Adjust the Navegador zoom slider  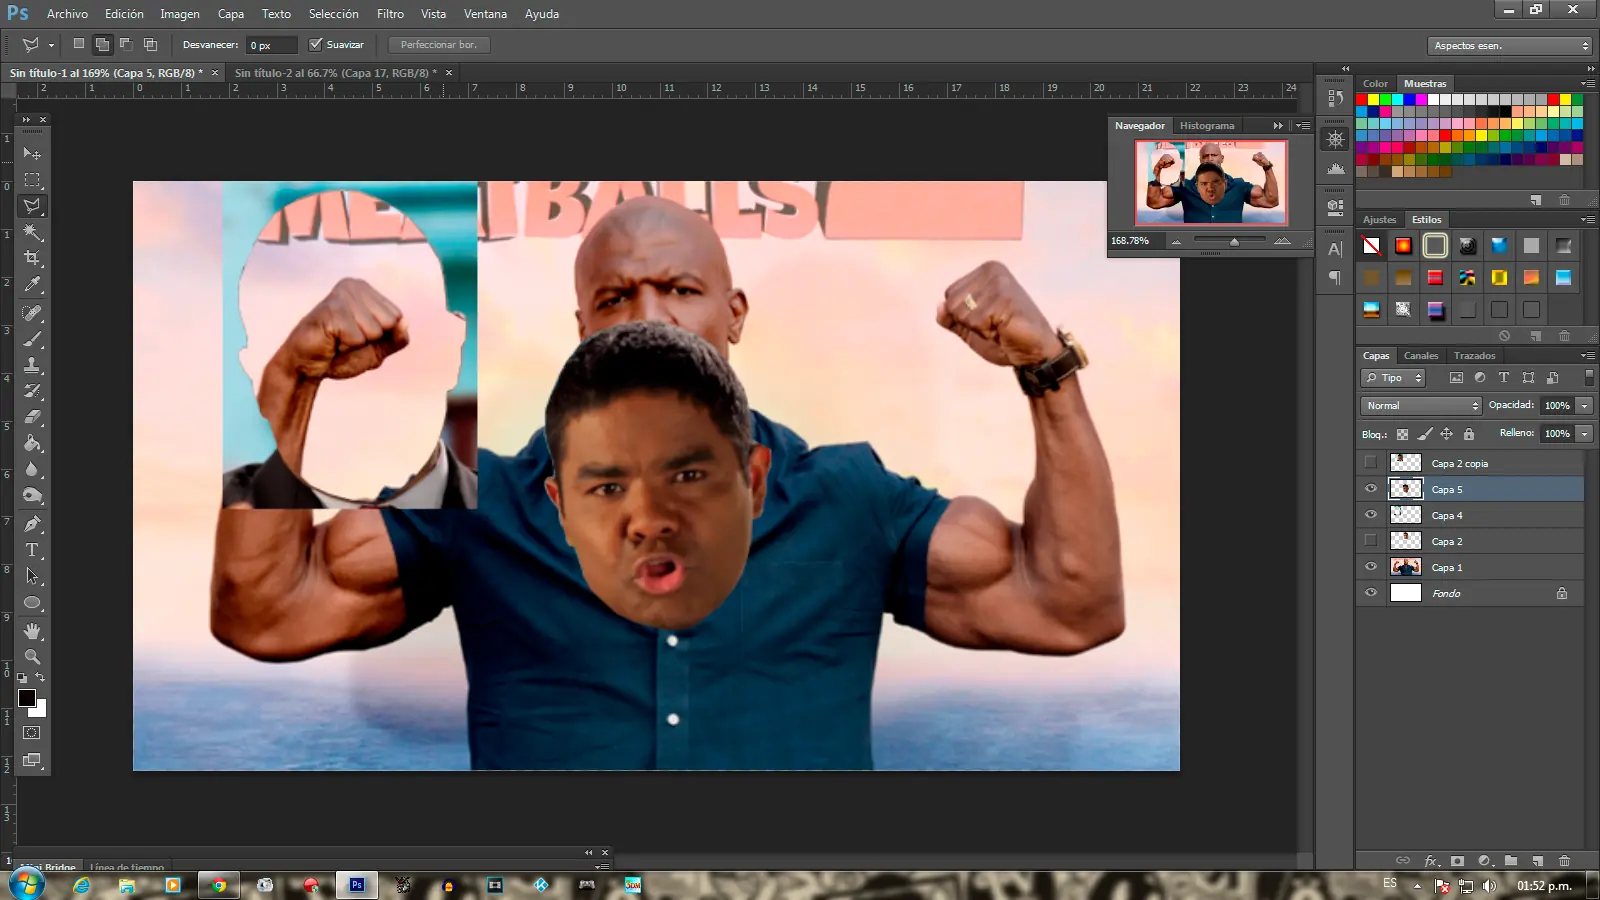(x=1234, y=242)
